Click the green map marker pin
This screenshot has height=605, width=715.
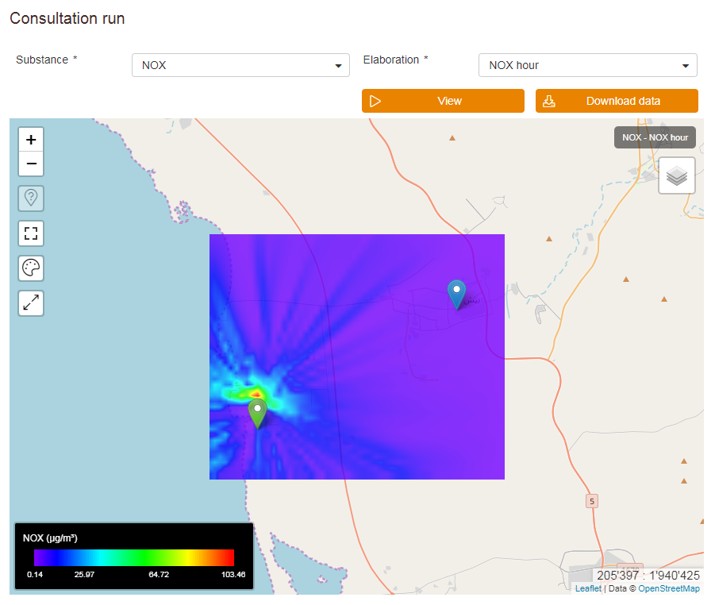(258, 412)
